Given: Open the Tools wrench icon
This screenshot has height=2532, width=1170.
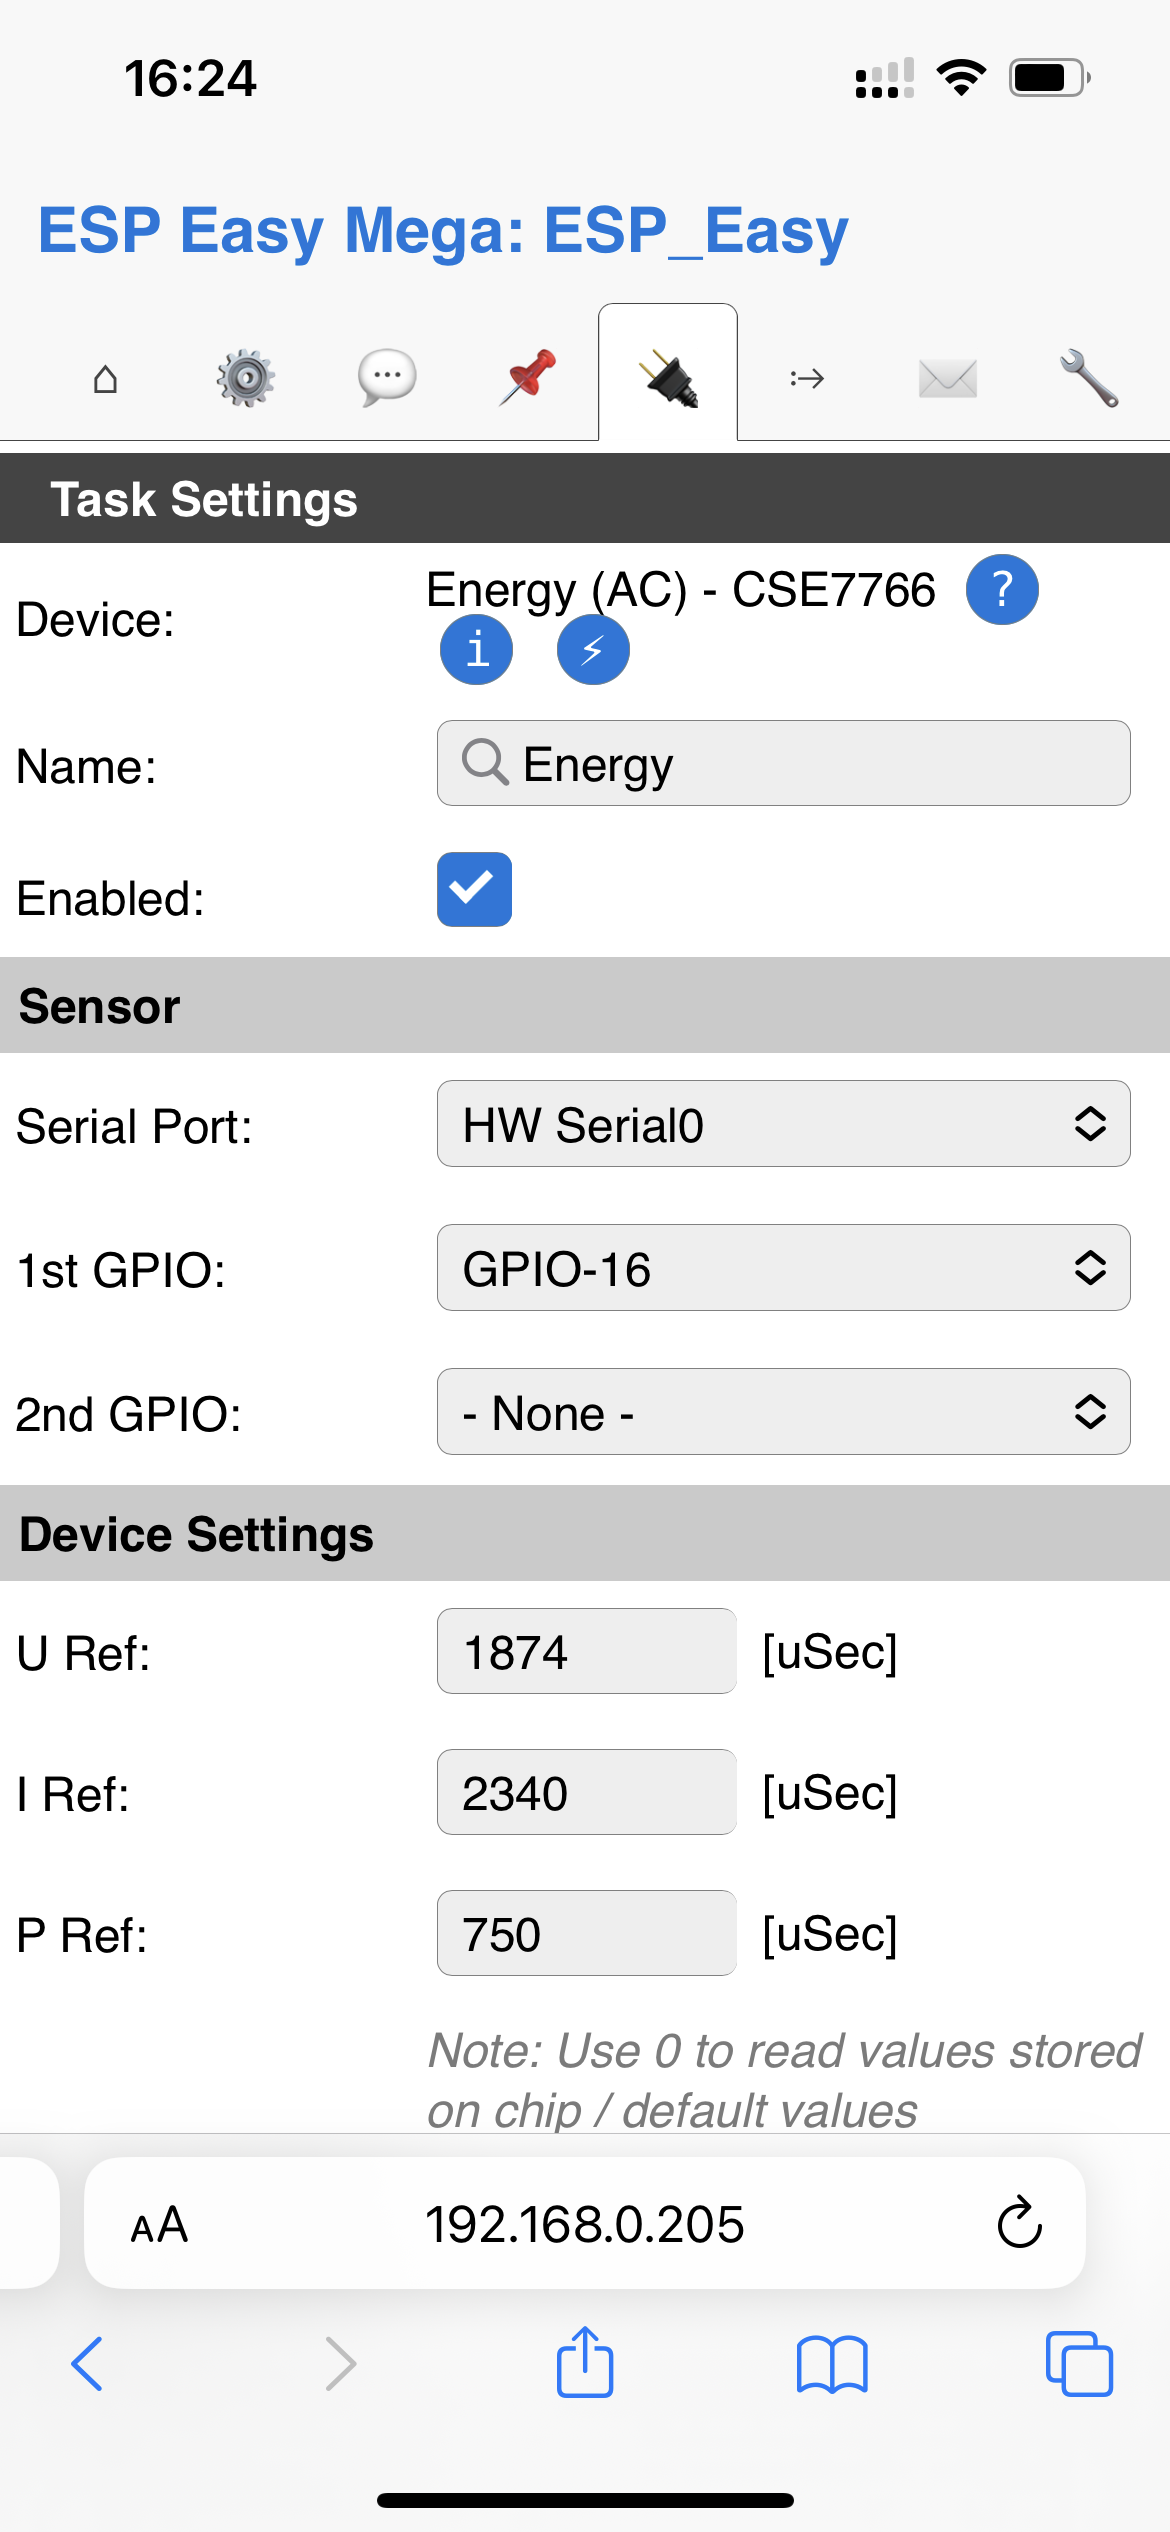Looking at the screenshot, I should click(x=1088, y=378).
